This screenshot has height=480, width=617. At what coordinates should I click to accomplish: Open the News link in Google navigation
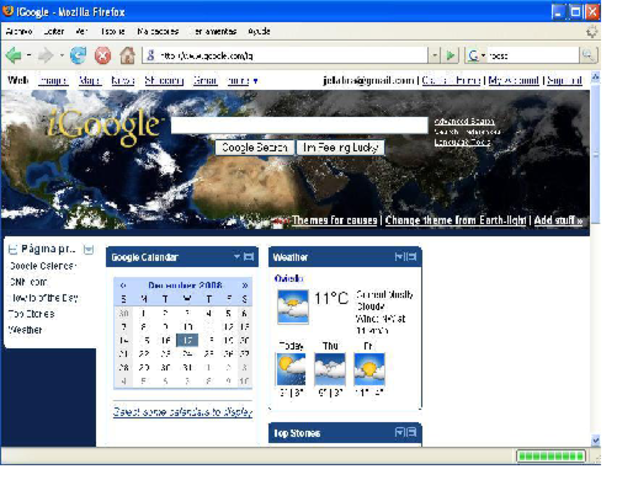pyautogui.click(x=123, y=81)
